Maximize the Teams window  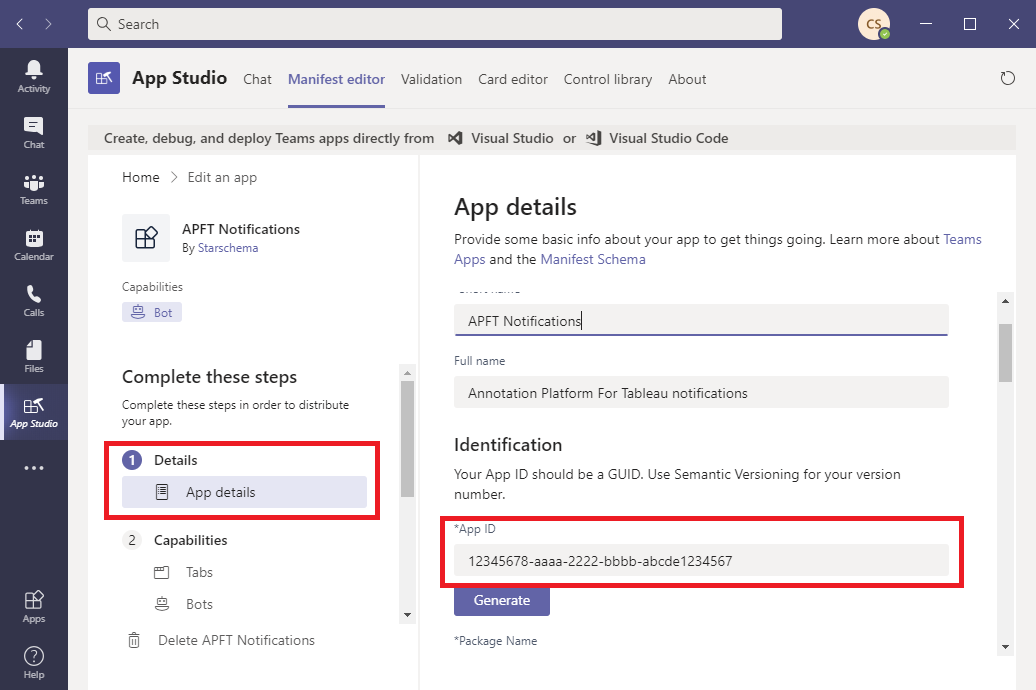(970, 24)
